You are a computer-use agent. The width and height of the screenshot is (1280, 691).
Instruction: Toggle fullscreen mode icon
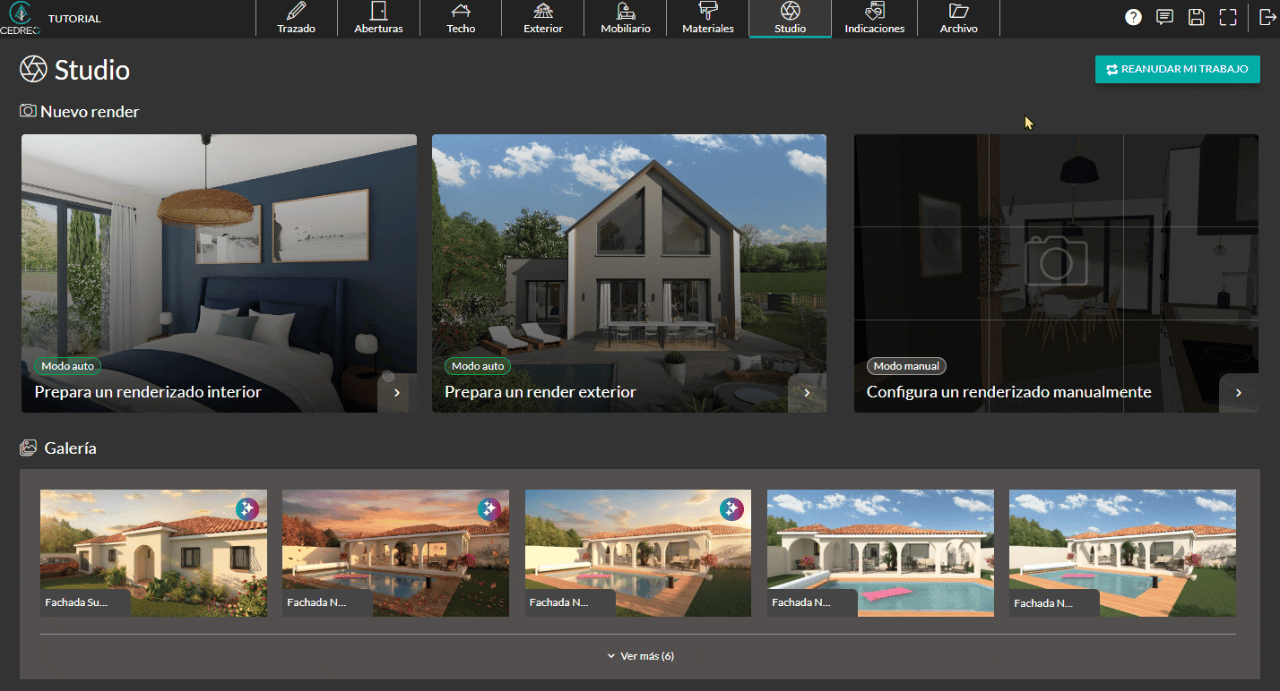click(1228, 17)
